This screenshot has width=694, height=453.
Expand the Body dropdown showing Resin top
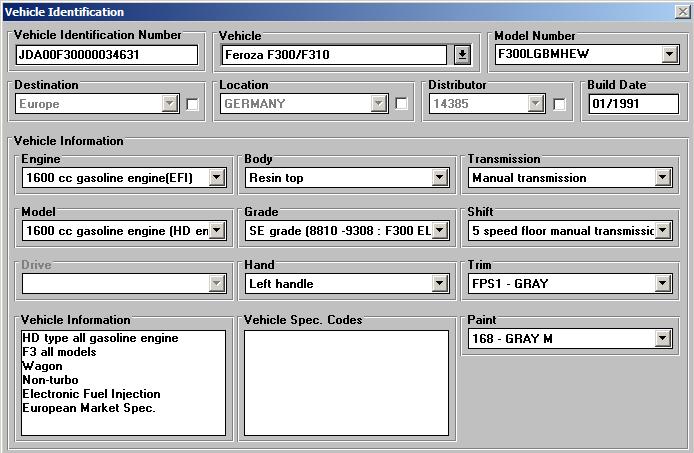440,178
